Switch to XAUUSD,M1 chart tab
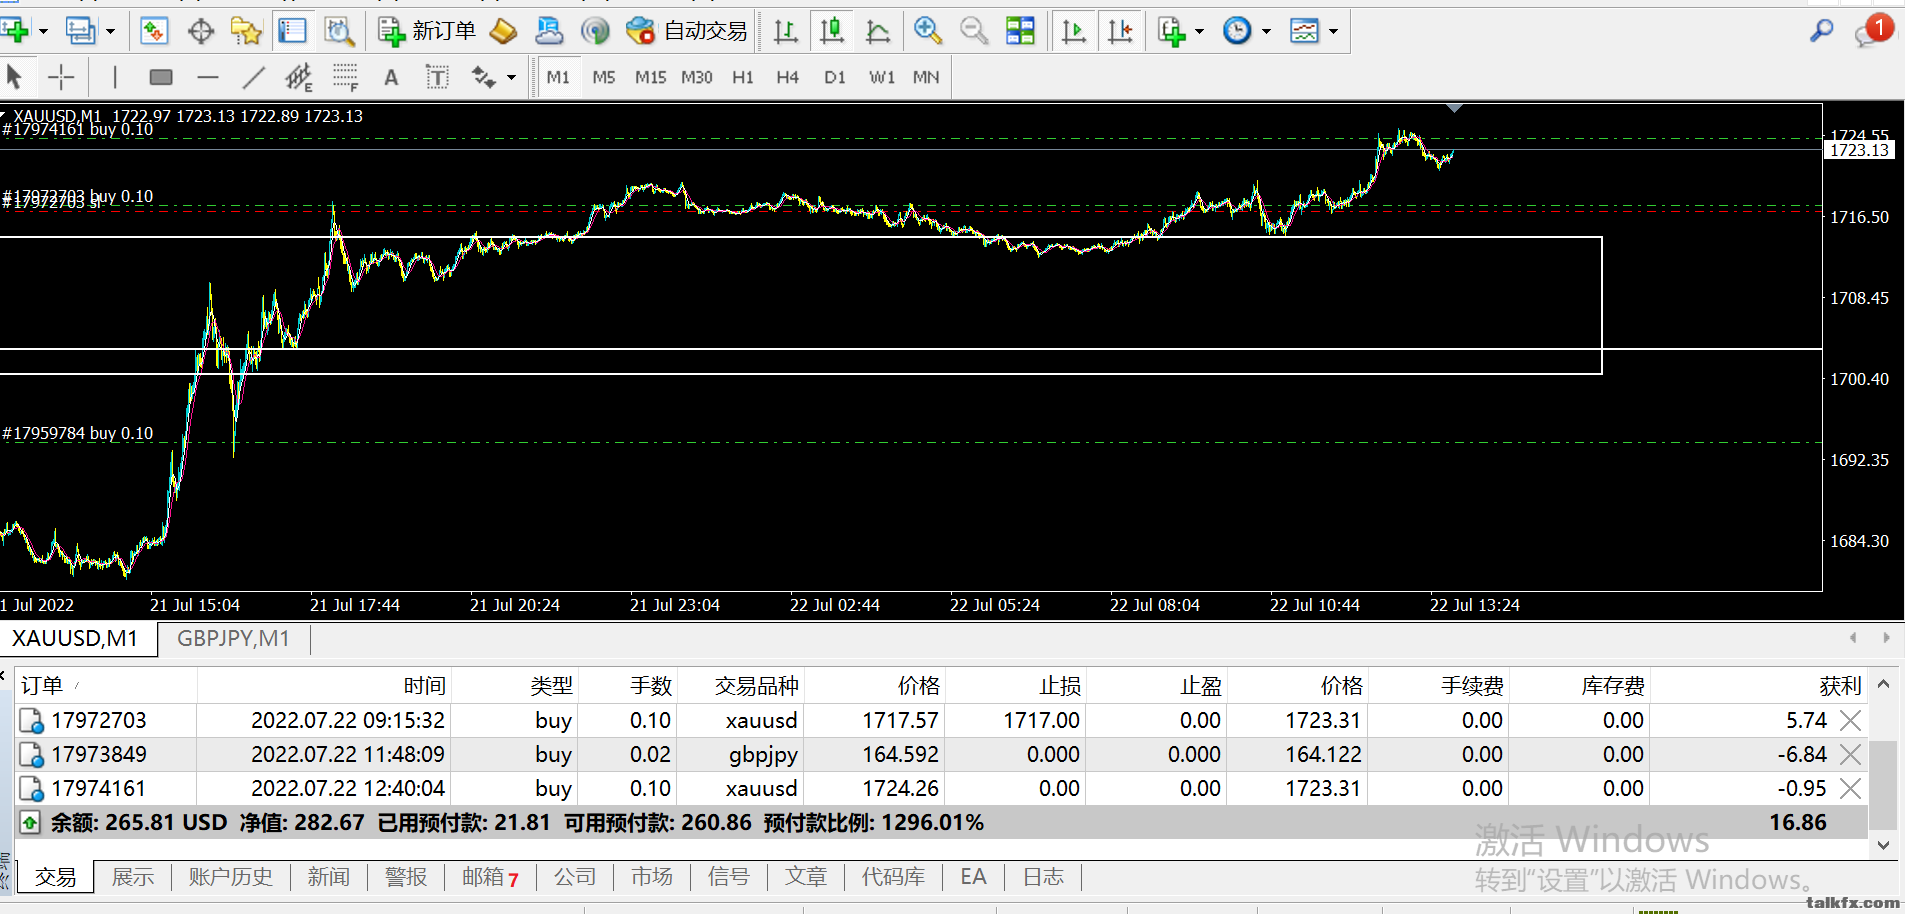 [75, 638]
